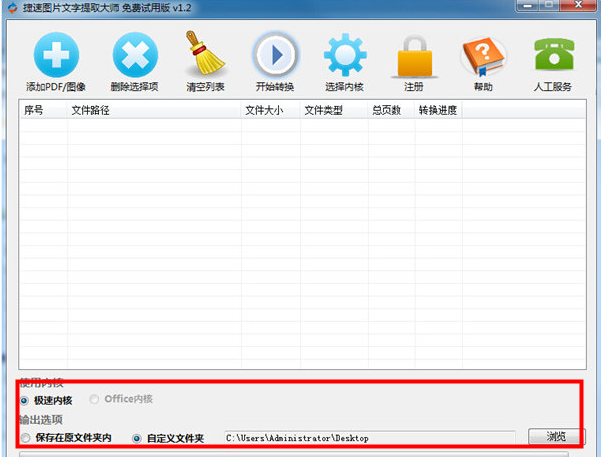Open the Select Engine (选择内核) gear icon

tap(344, 54)
